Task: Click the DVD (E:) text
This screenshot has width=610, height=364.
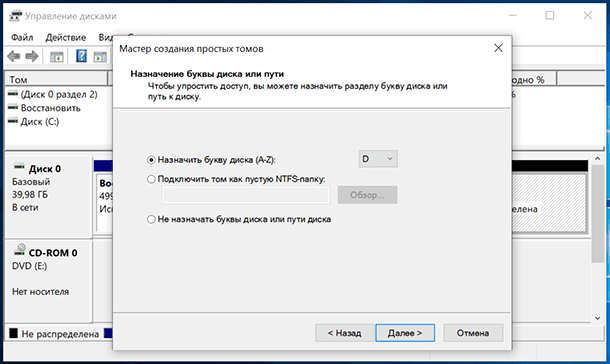Action: 30,266
